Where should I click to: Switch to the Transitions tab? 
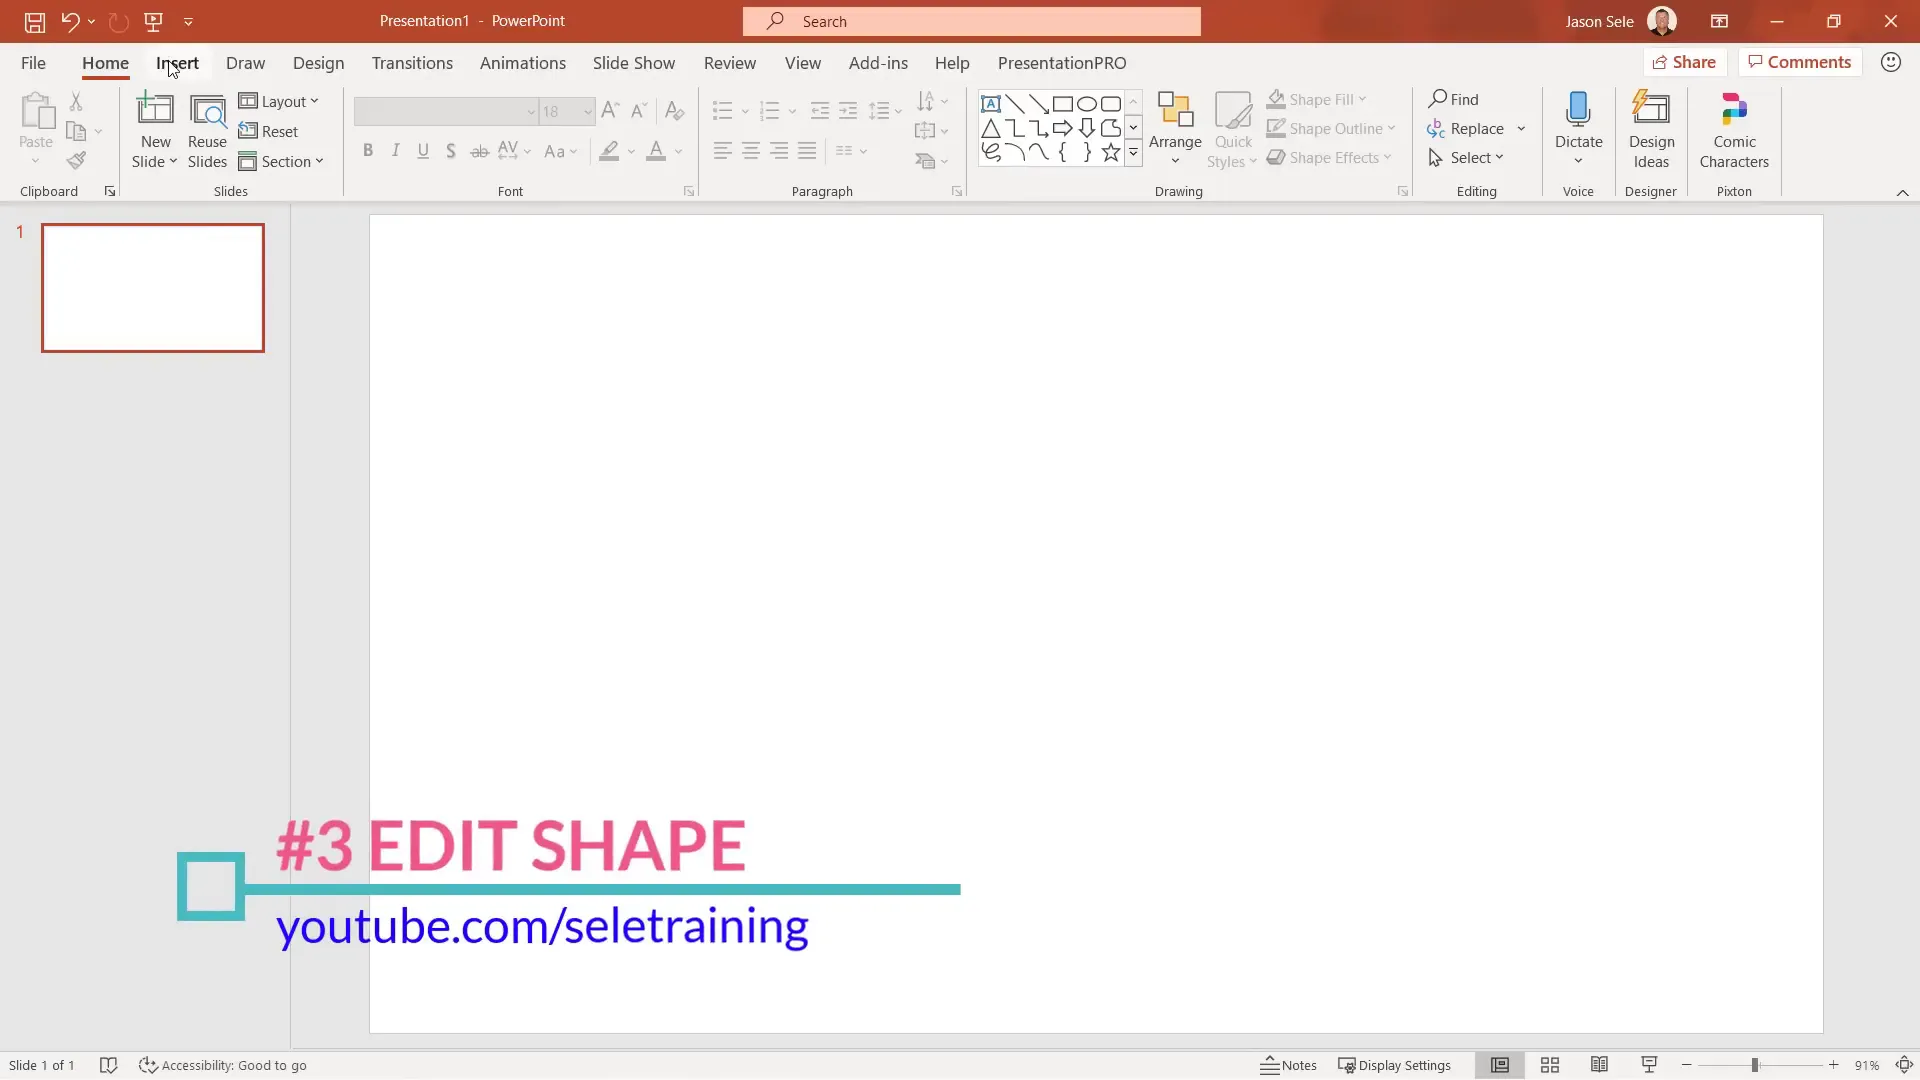pyautogui.click(x=412, y=63)
